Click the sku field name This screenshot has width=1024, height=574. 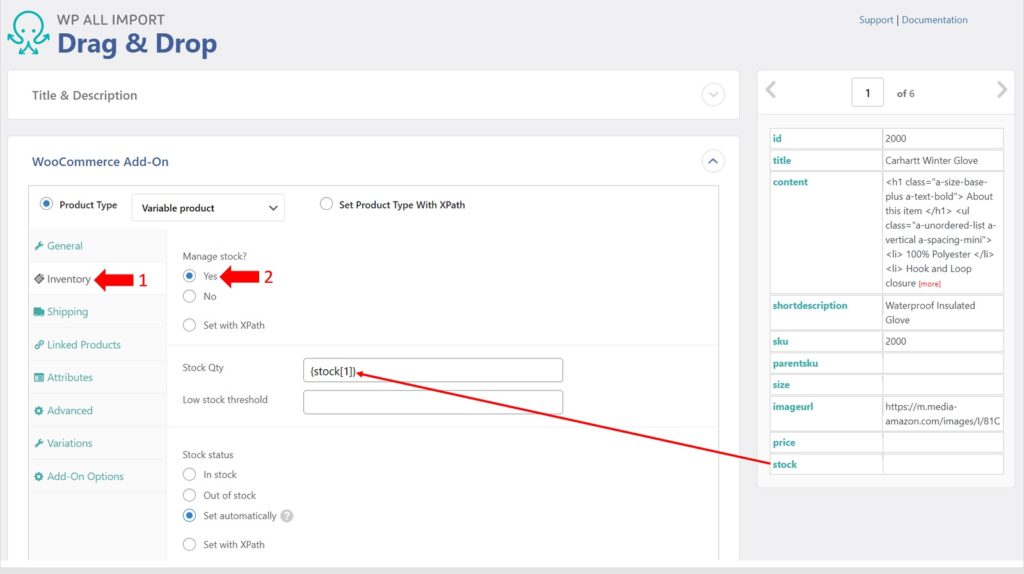pyautogui.click(x=780, y=342)
